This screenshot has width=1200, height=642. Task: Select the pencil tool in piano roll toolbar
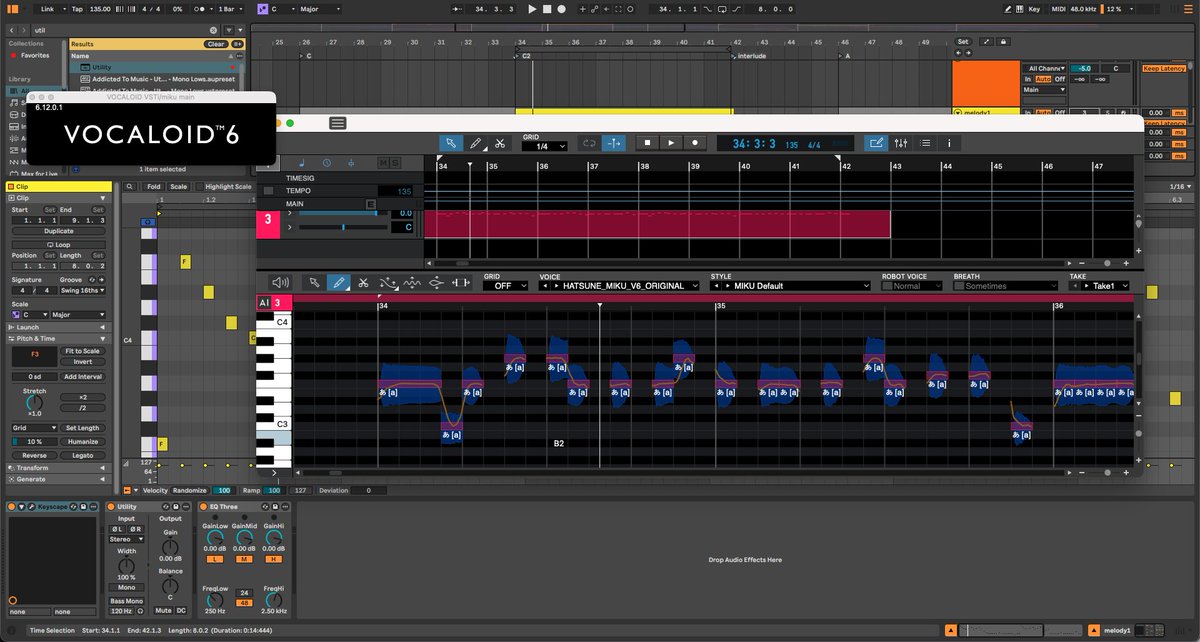339,283
